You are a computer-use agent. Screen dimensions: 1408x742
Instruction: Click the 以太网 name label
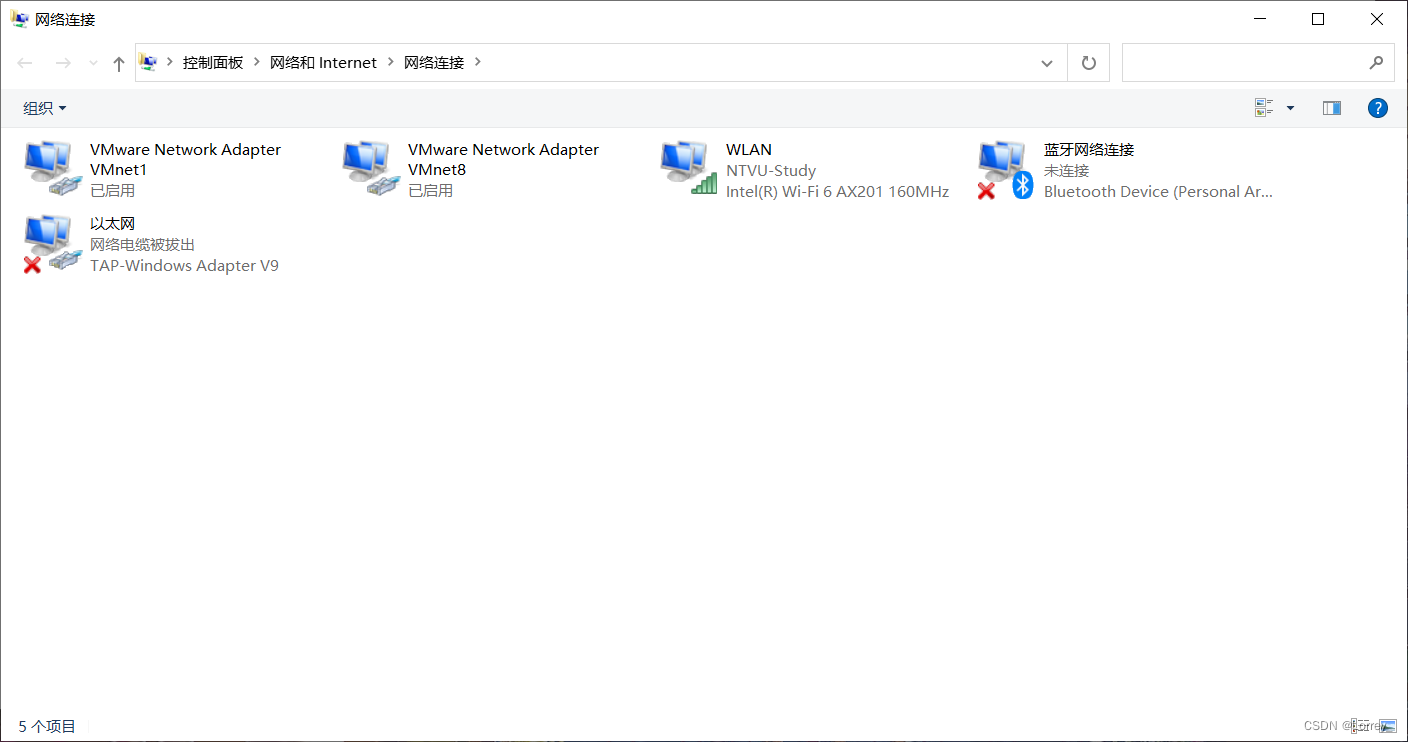(112, 224)
